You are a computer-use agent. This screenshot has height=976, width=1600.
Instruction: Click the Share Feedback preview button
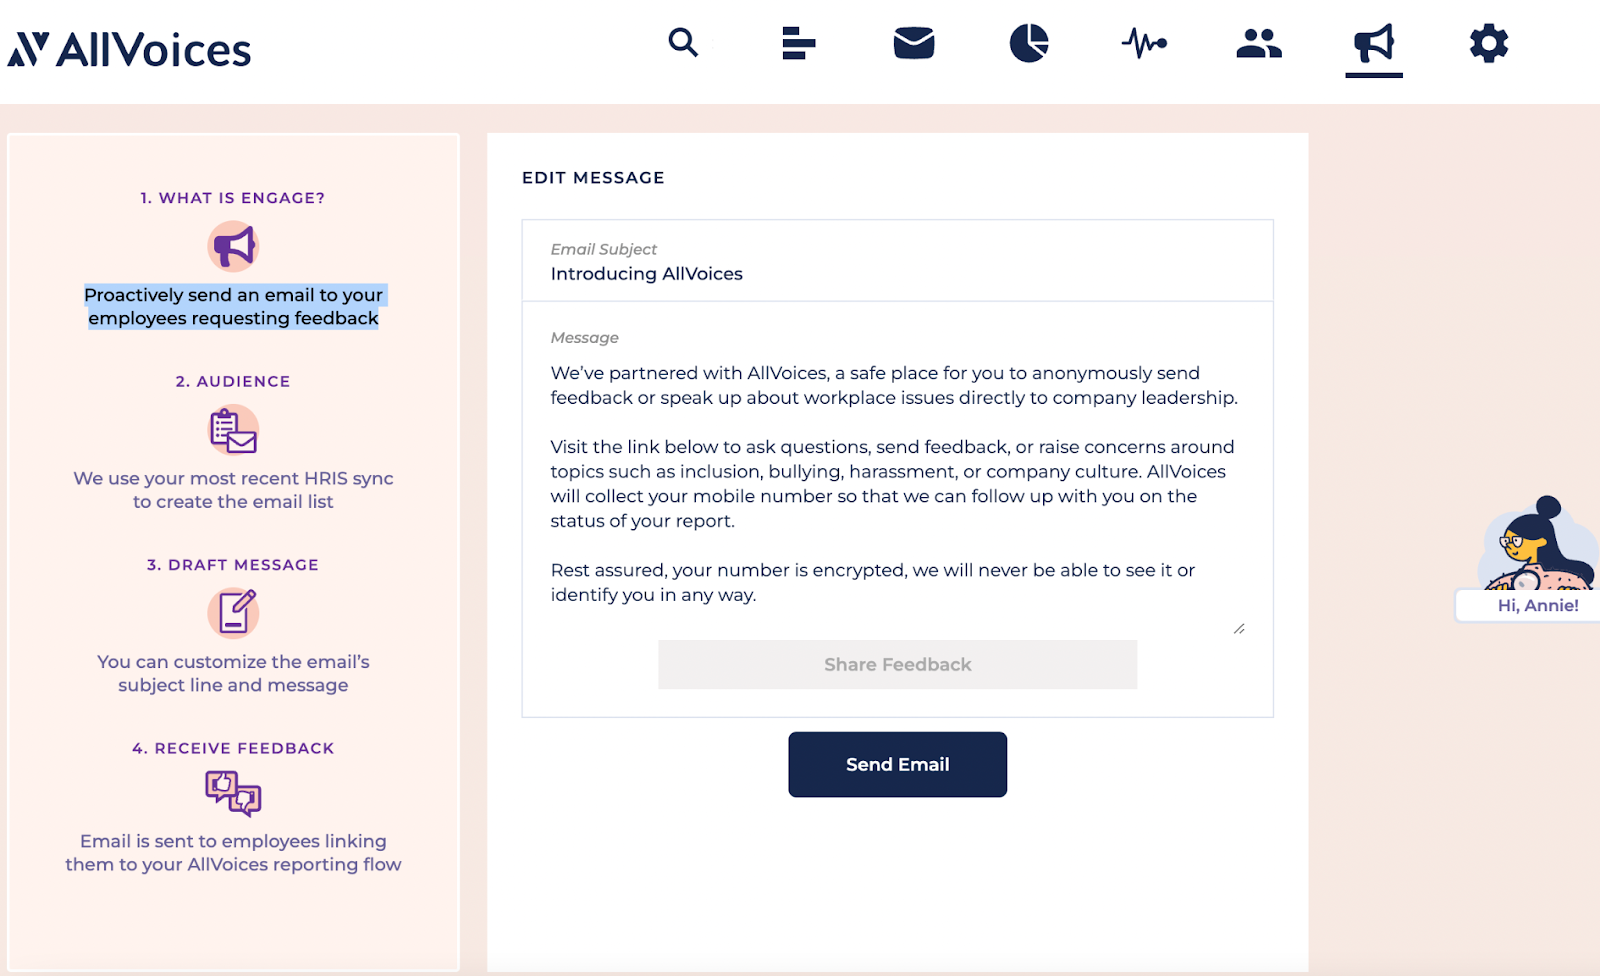(x=897, y=664)
